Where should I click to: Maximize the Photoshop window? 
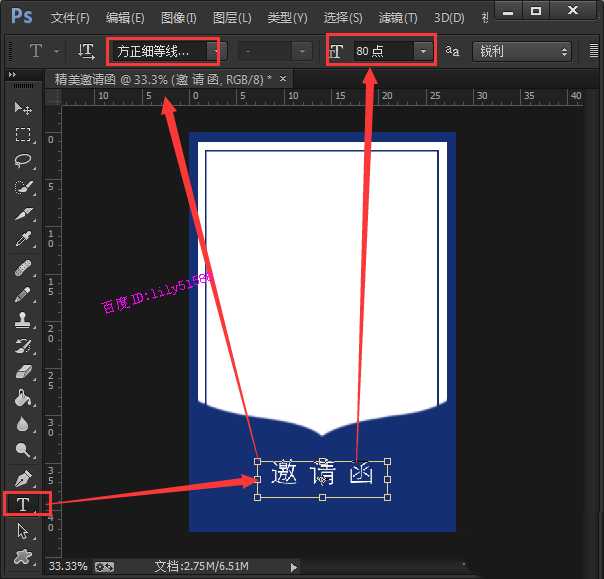536,11
